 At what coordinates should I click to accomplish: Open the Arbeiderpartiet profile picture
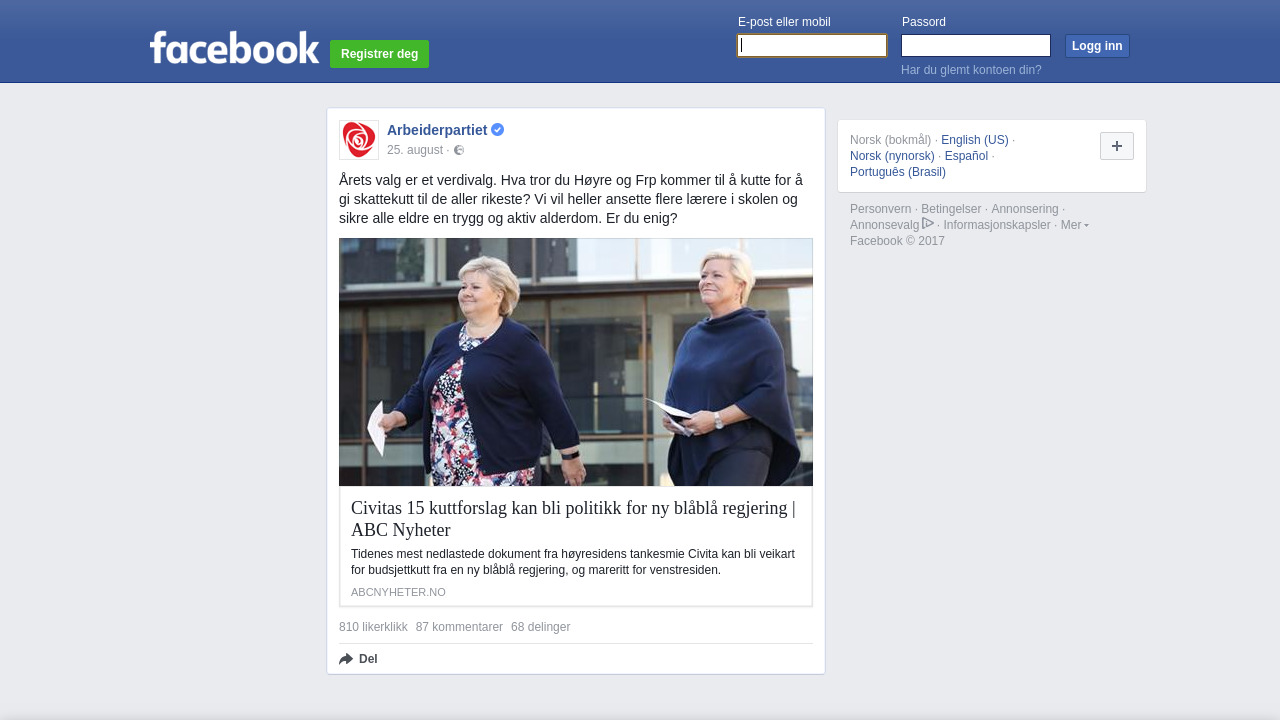(x=359, y=140)
